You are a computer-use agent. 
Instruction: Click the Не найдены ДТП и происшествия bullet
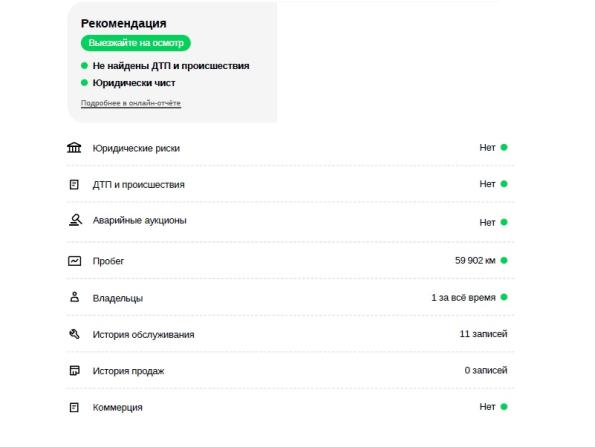(x=171, y=66)
